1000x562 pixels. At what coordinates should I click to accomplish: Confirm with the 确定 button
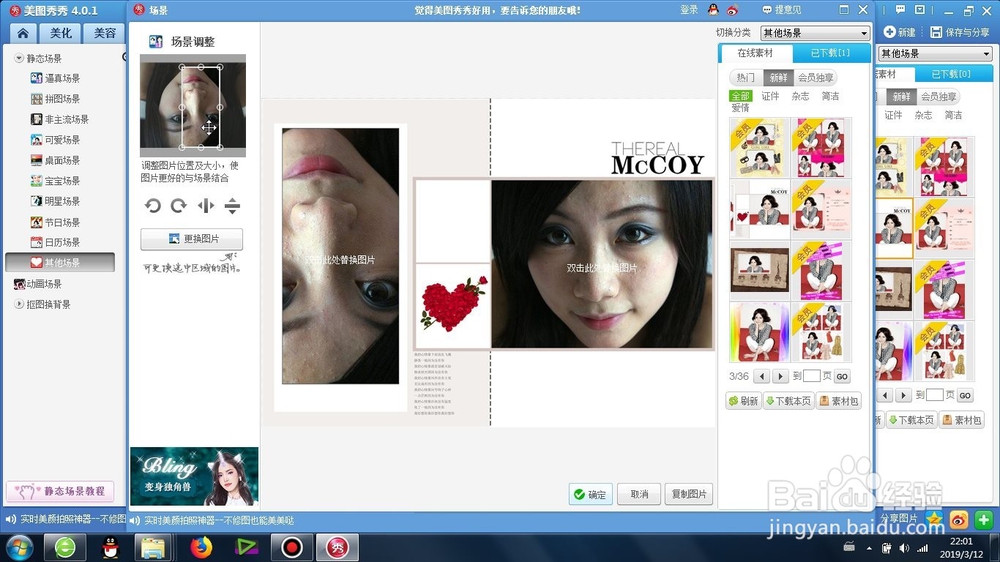(x=590, y=494)
